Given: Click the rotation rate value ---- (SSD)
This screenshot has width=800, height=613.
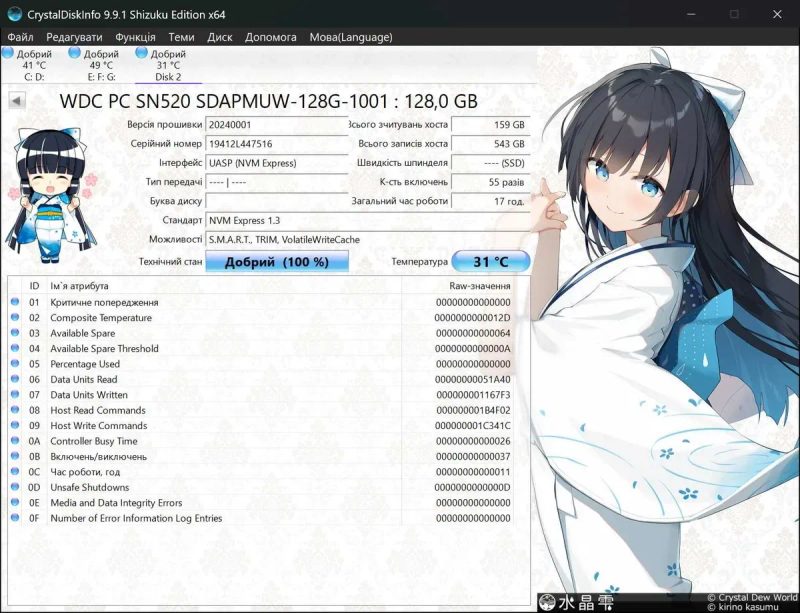Looking at the screenshot, I should (x=491, y=163).
